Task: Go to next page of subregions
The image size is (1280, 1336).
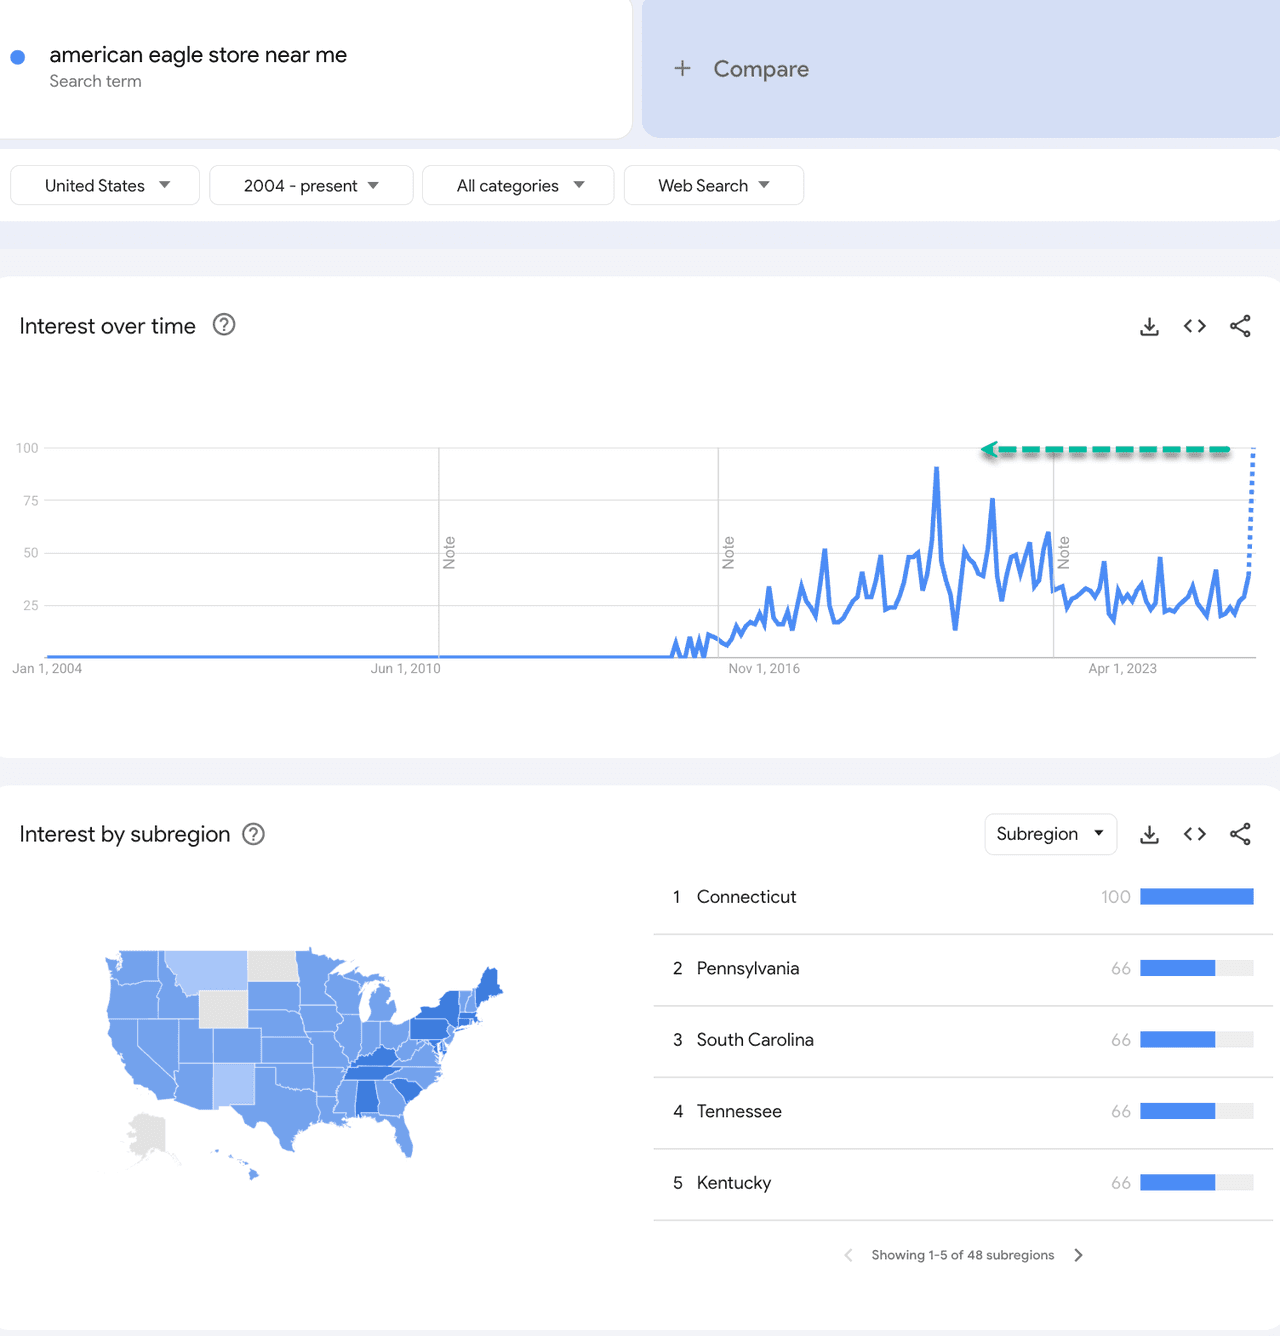Action: tap(1078, 1255)
